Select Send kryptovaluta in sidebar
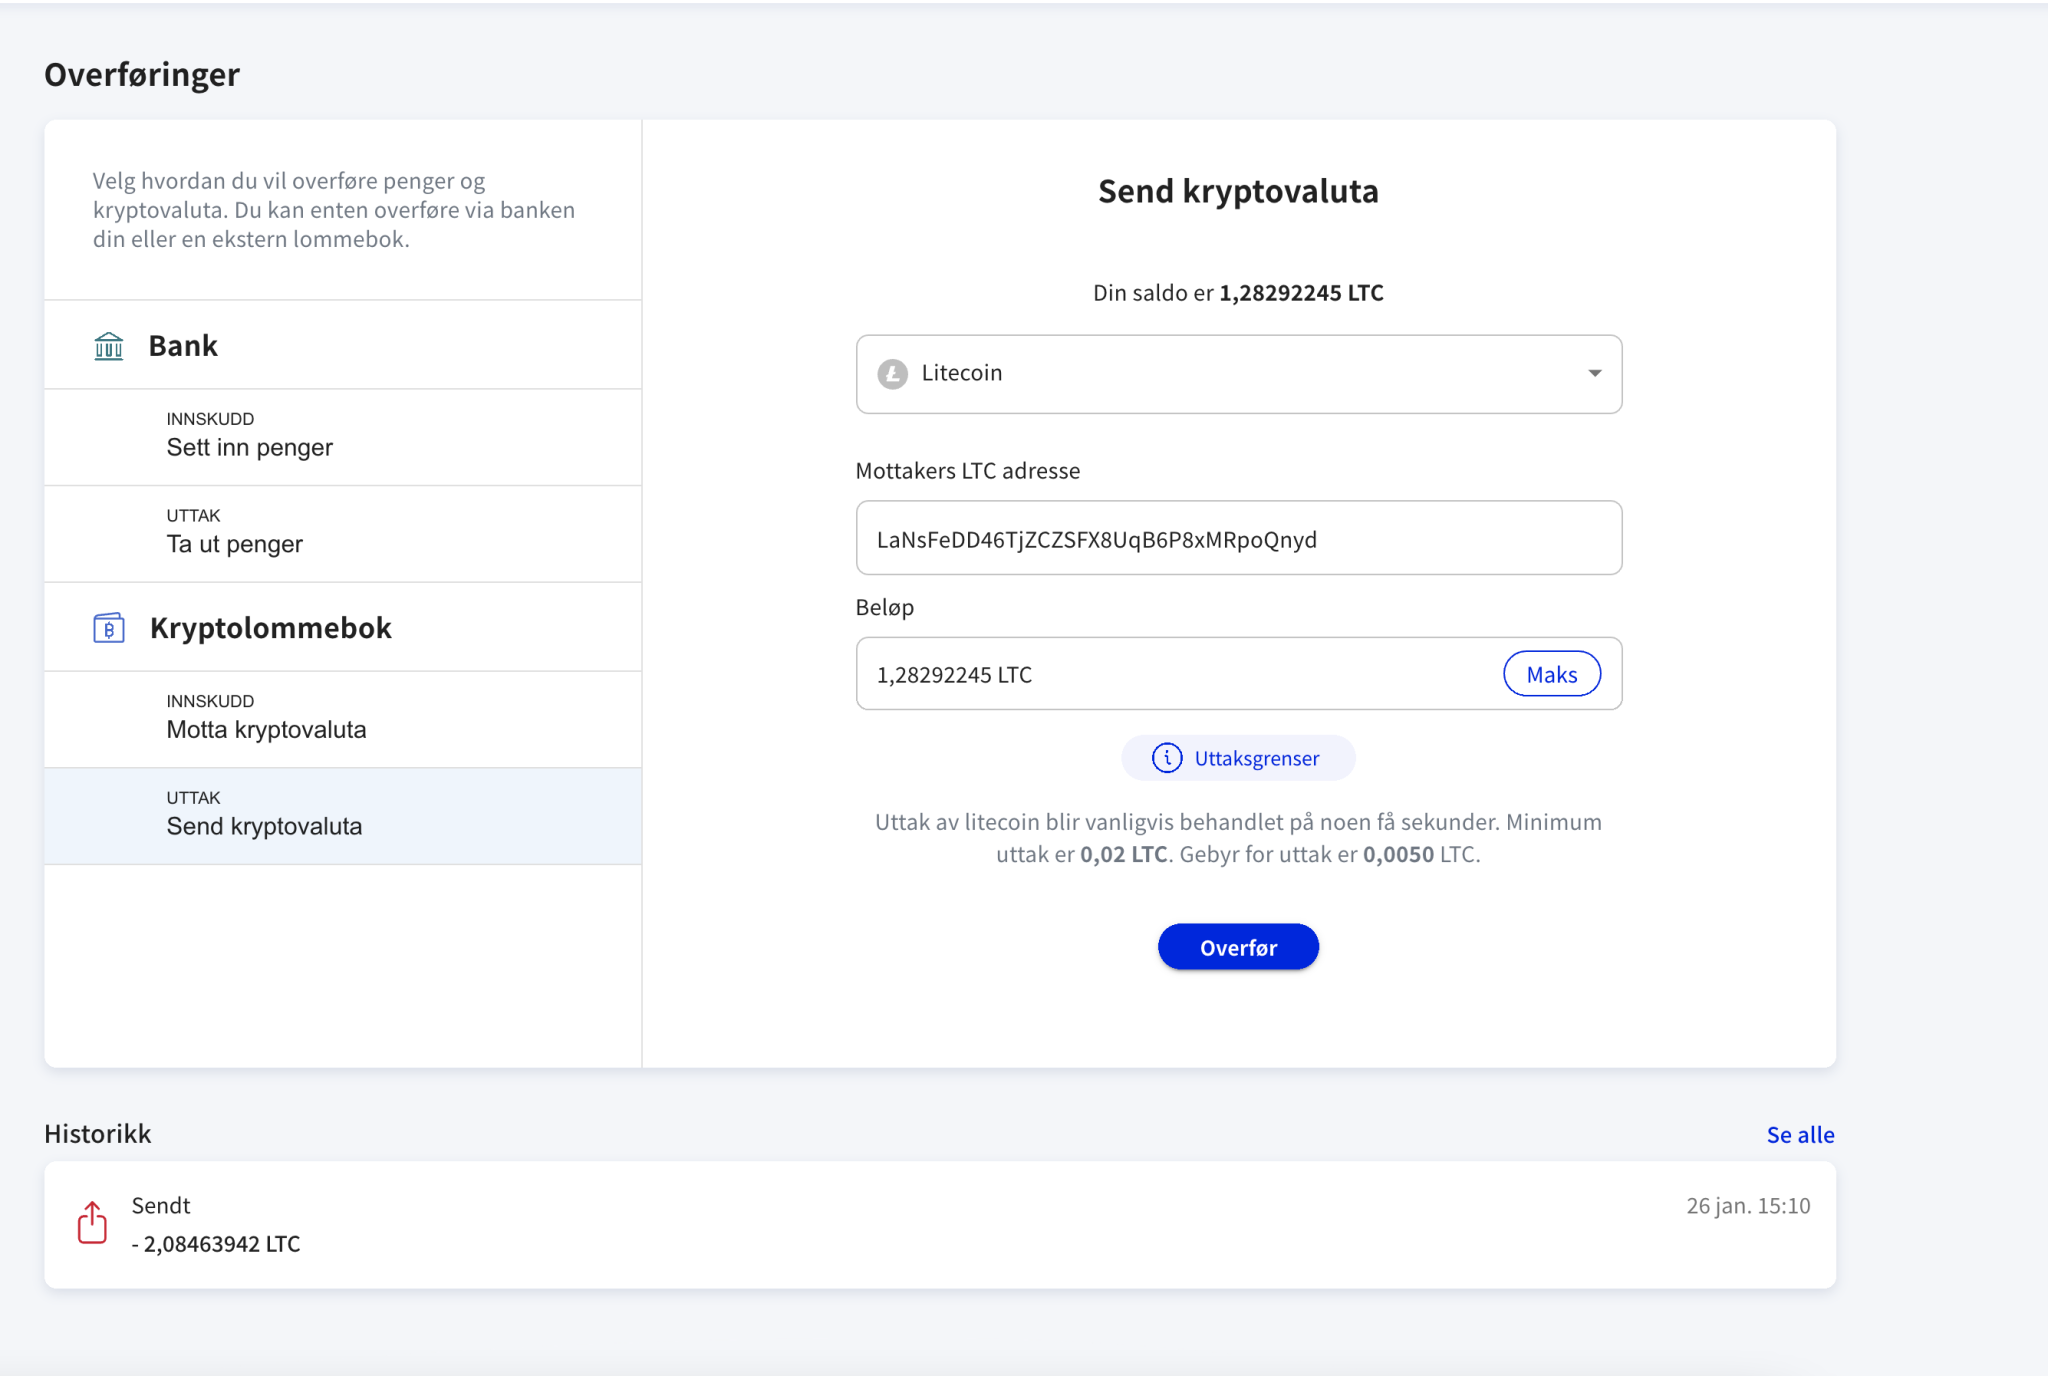The width and height of the screenshot is (2048, 1376). pyautogui.click(x=264, y=815)
